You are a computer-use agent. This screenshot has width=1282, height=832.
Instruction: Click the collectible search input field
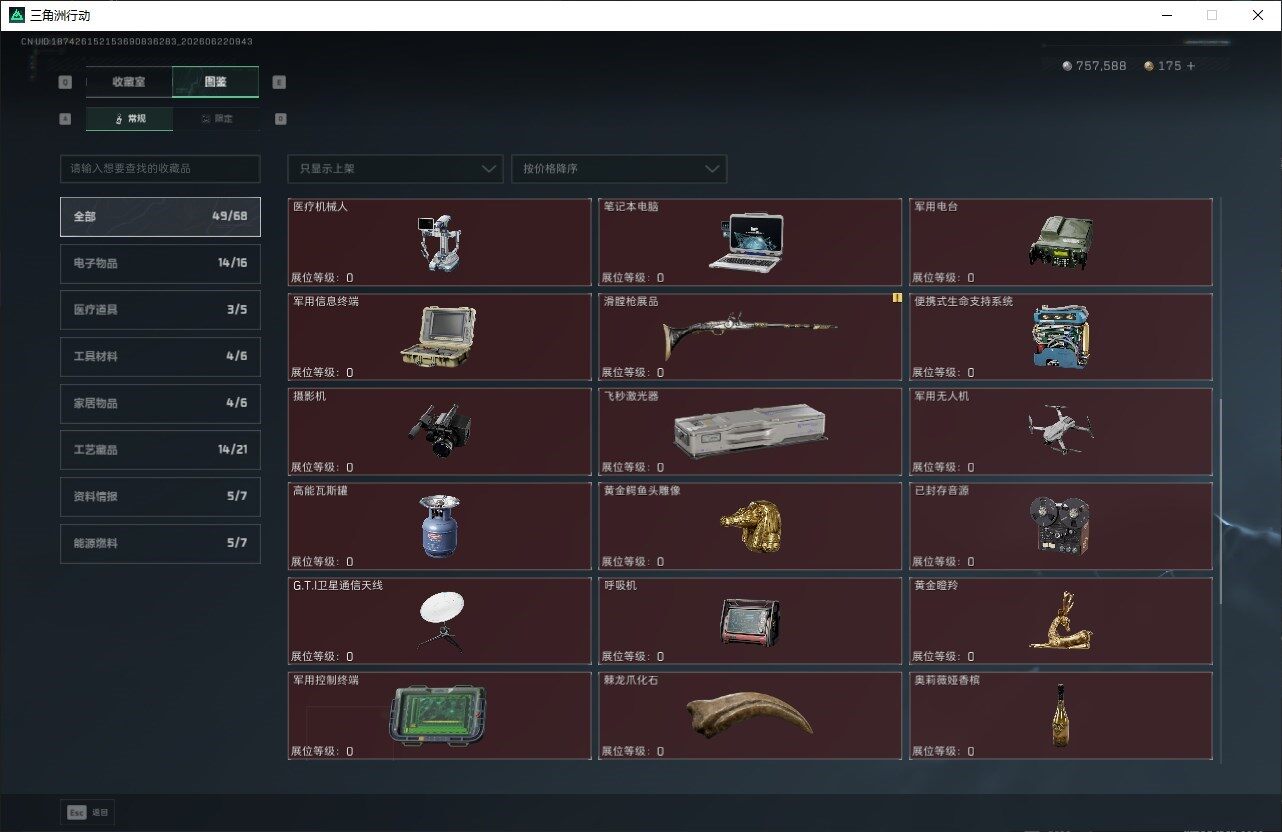coord(160,169)
